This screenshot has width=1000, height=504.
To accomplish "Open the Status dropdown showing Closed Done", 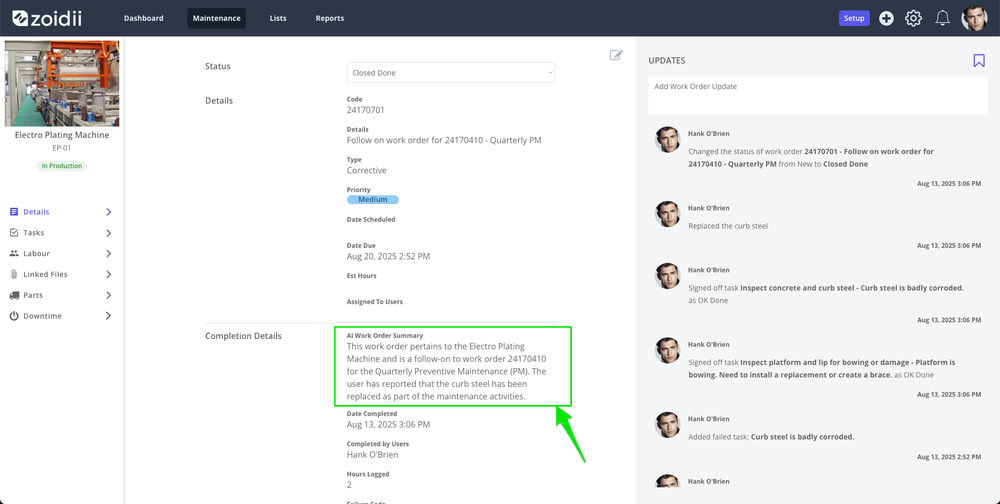I will tap(451, 73).
